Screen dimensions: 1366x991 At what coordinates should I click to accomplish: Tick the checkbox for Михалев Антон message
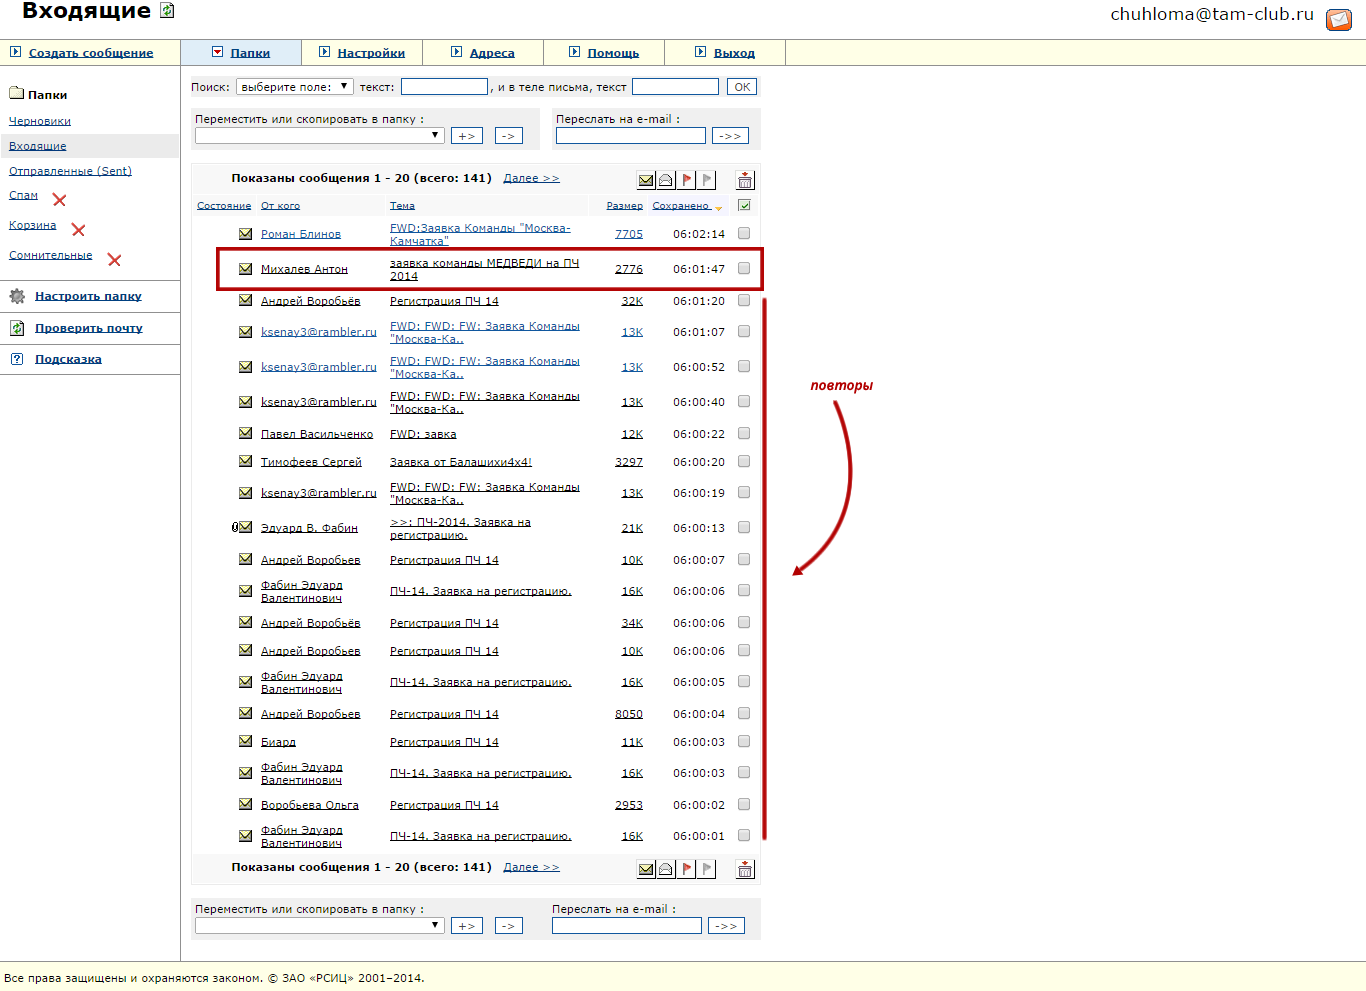click(744, 268)
